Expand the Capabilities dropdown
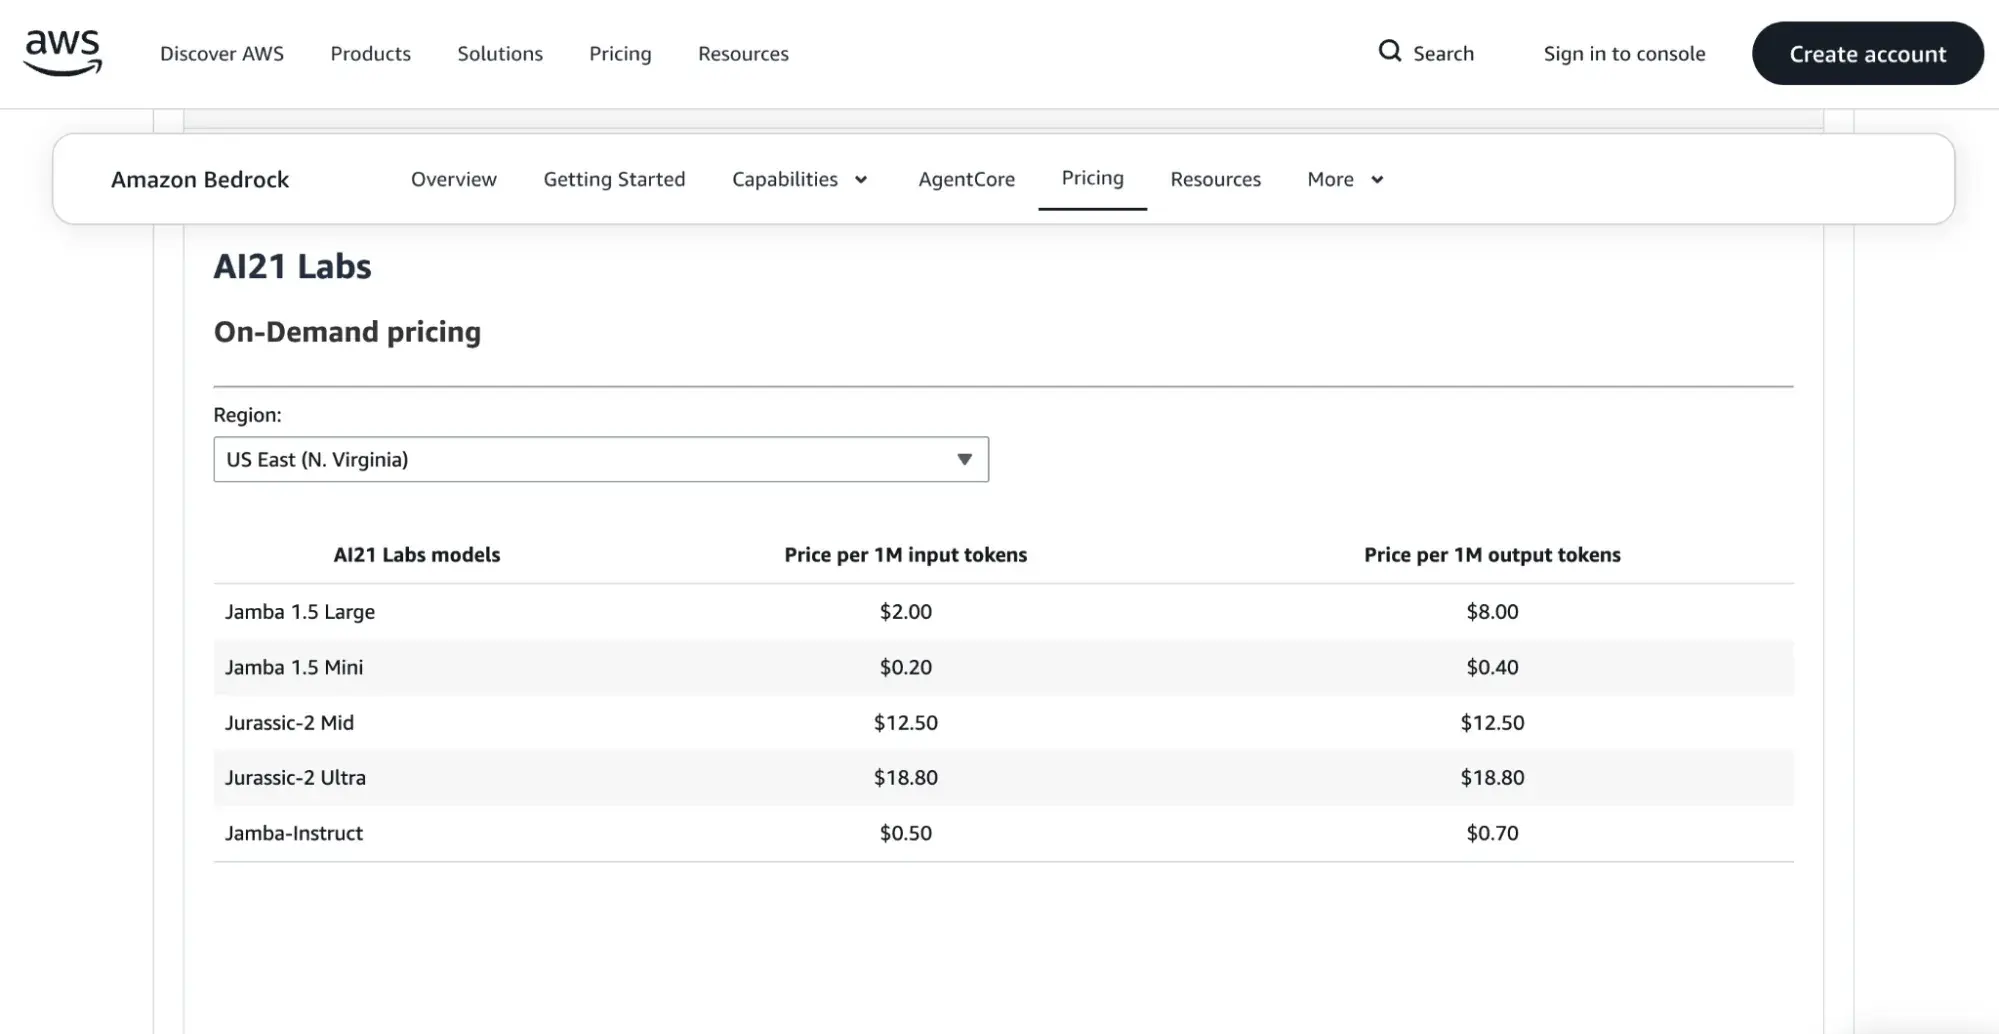Image resolution: width=1999 pixels, height=1034 pixels. point(799,179)
